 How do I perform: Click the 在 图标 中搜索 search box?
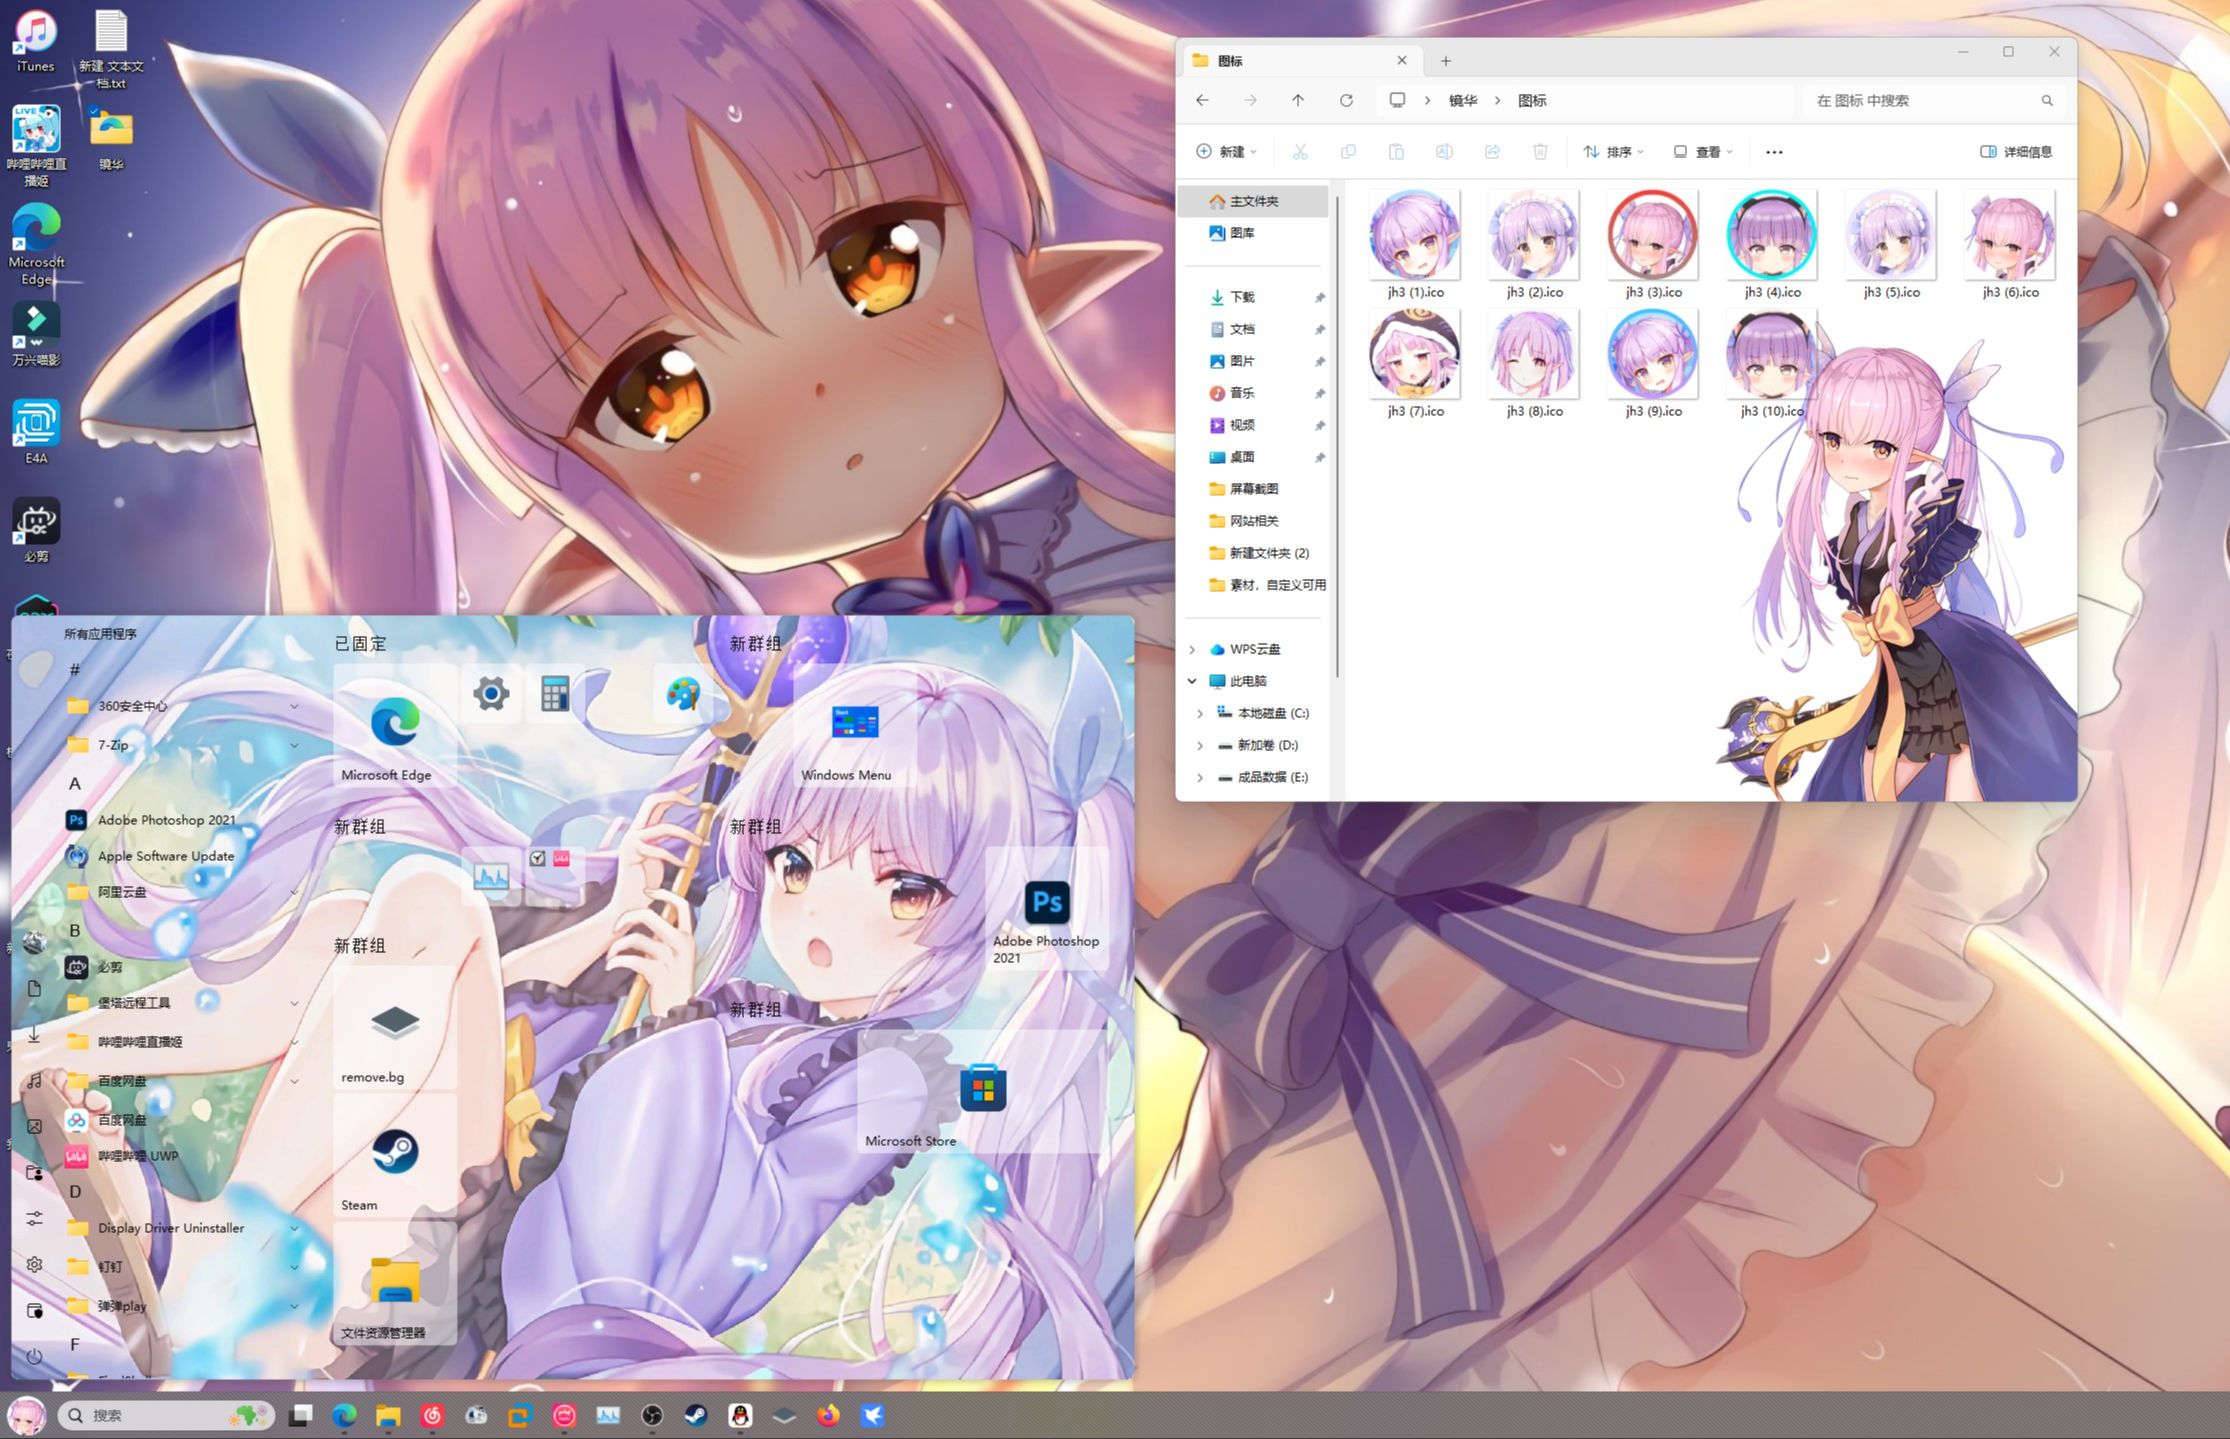coord(1932,100)
